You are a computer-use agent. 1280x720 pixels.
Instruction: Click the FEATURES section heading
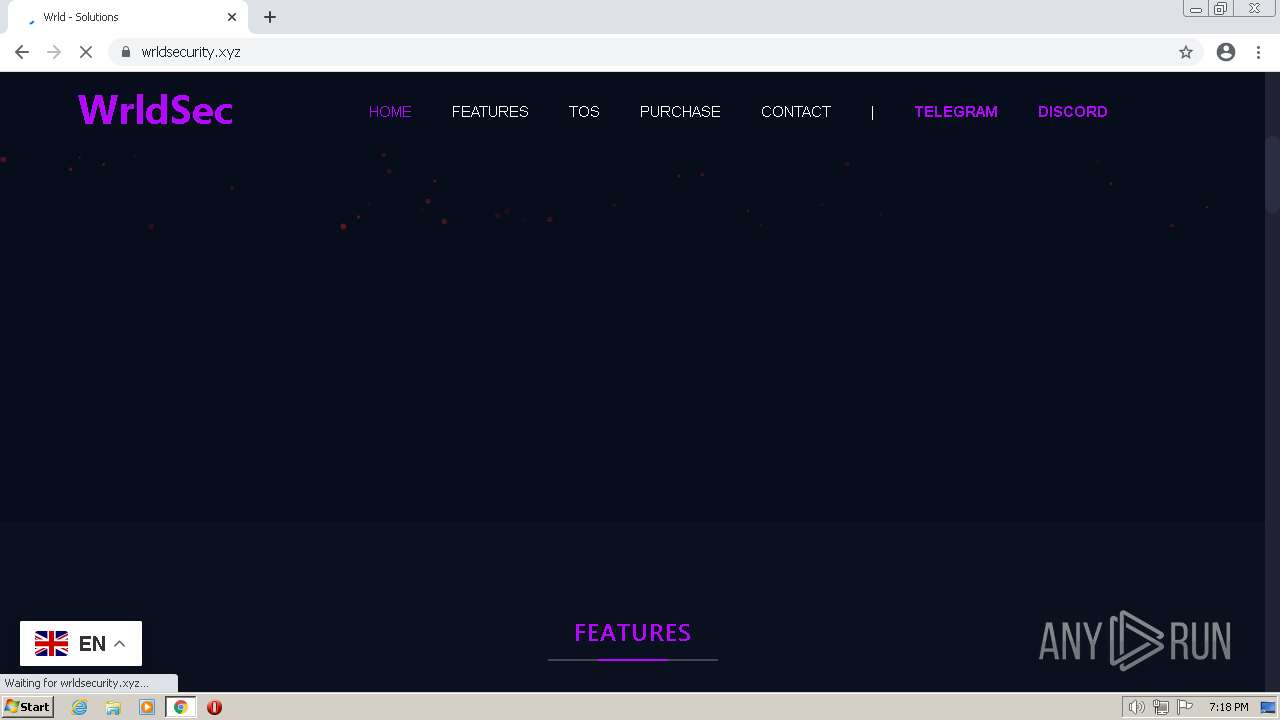(x=633, y=633)
